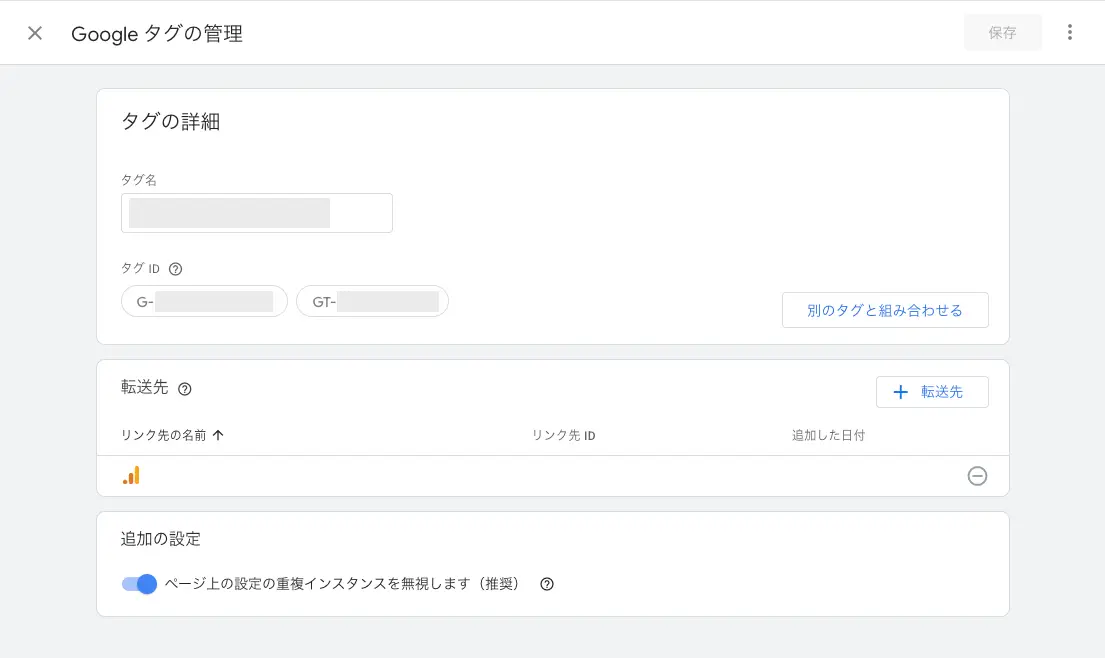Show help tooltip next to 転送先 heading
The width and height of the screenshot is (1105, 658).
click(x=184, y=389)
